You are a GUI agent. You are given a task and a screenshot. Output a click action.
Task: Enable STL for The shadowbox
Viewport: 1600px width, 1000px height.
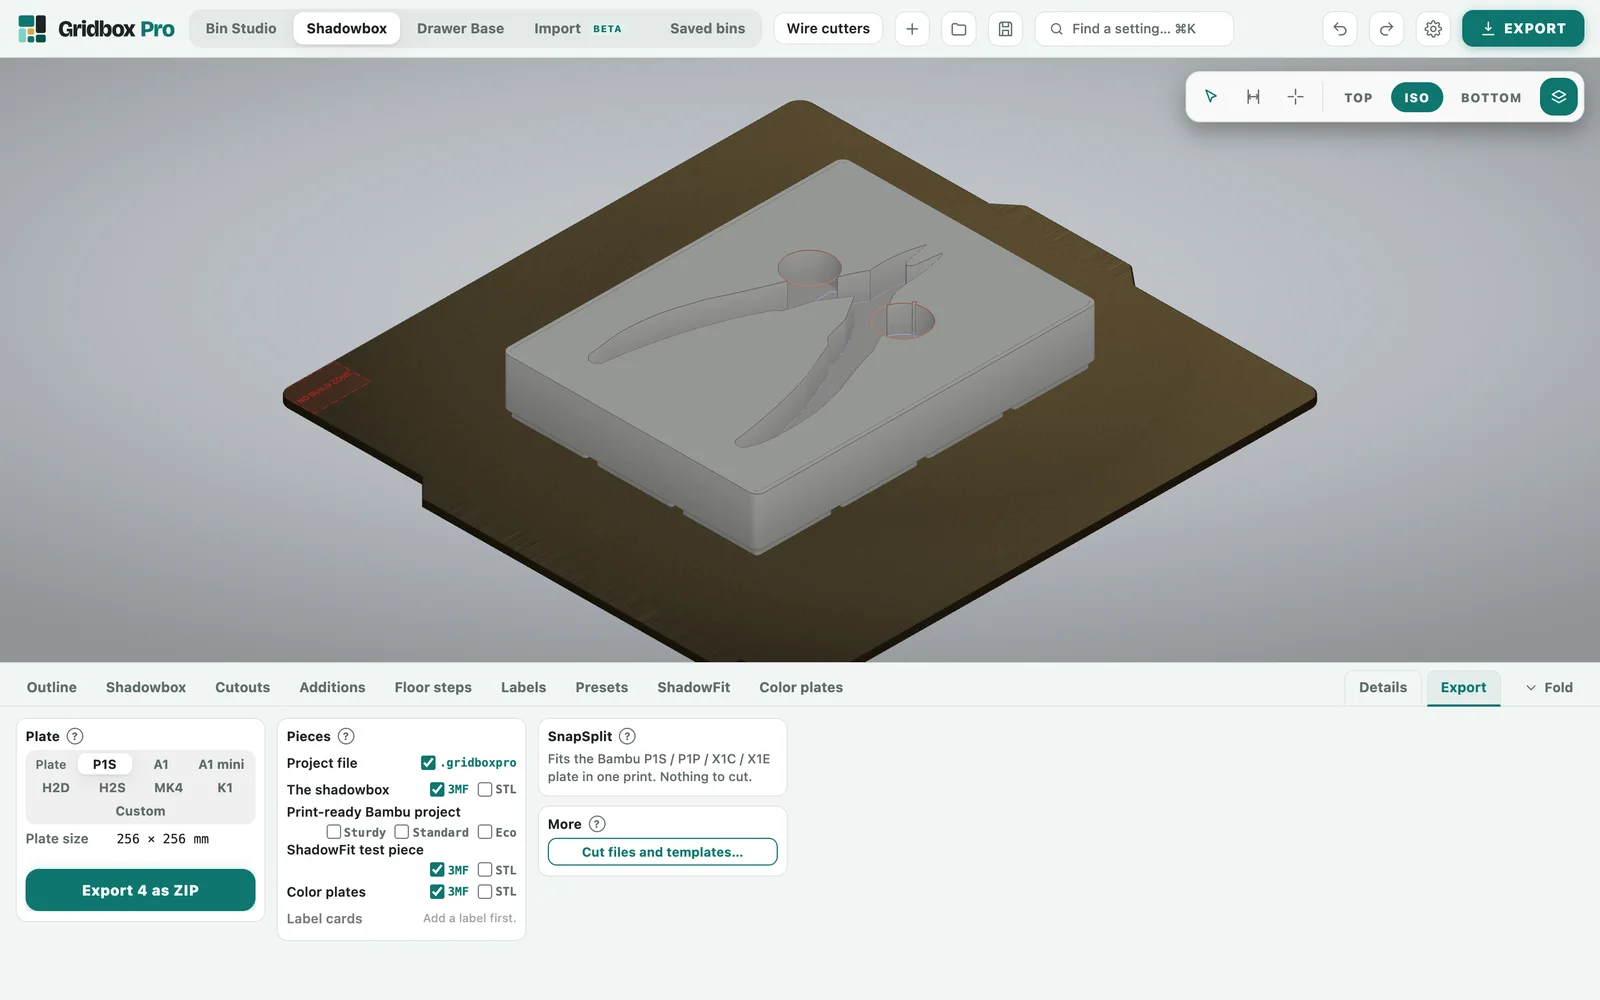(x=485, y=789)
